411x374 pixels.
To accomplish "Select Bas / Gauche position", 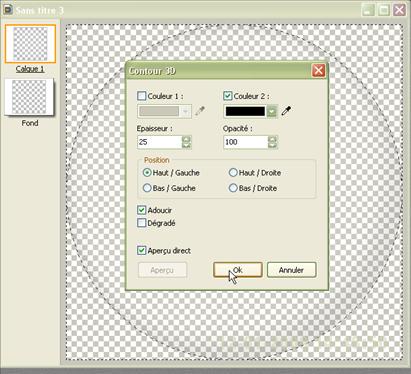I will [147, 188].
